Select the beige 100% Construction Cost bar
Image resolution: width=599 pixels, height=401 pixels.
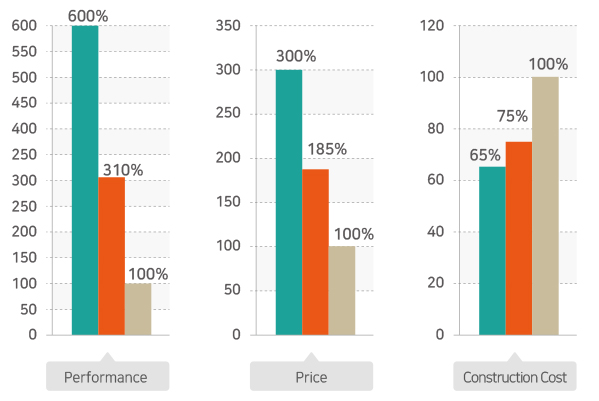[546, 206]
